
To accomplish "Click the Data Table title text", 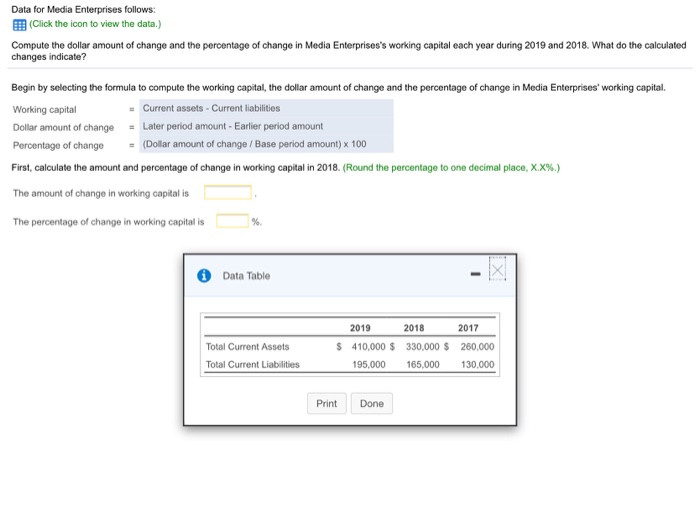I will [x=246, y=275].
